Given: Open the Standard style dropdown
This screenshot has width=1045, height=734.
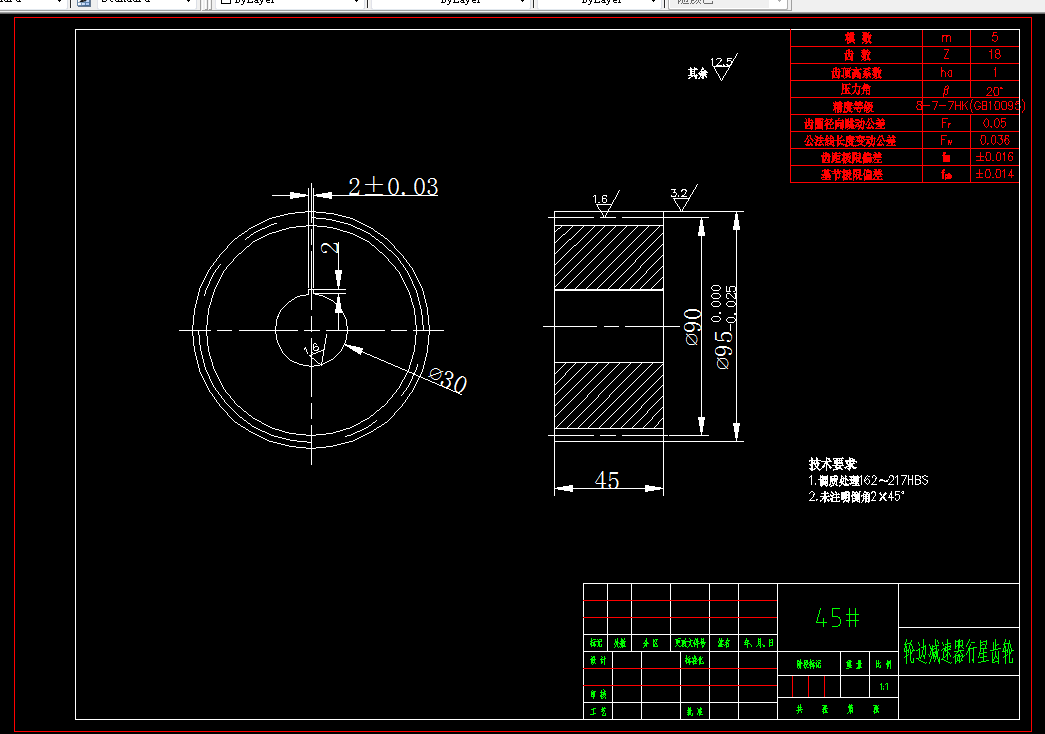Looking at the screenshot, I should tap(146, 3).
